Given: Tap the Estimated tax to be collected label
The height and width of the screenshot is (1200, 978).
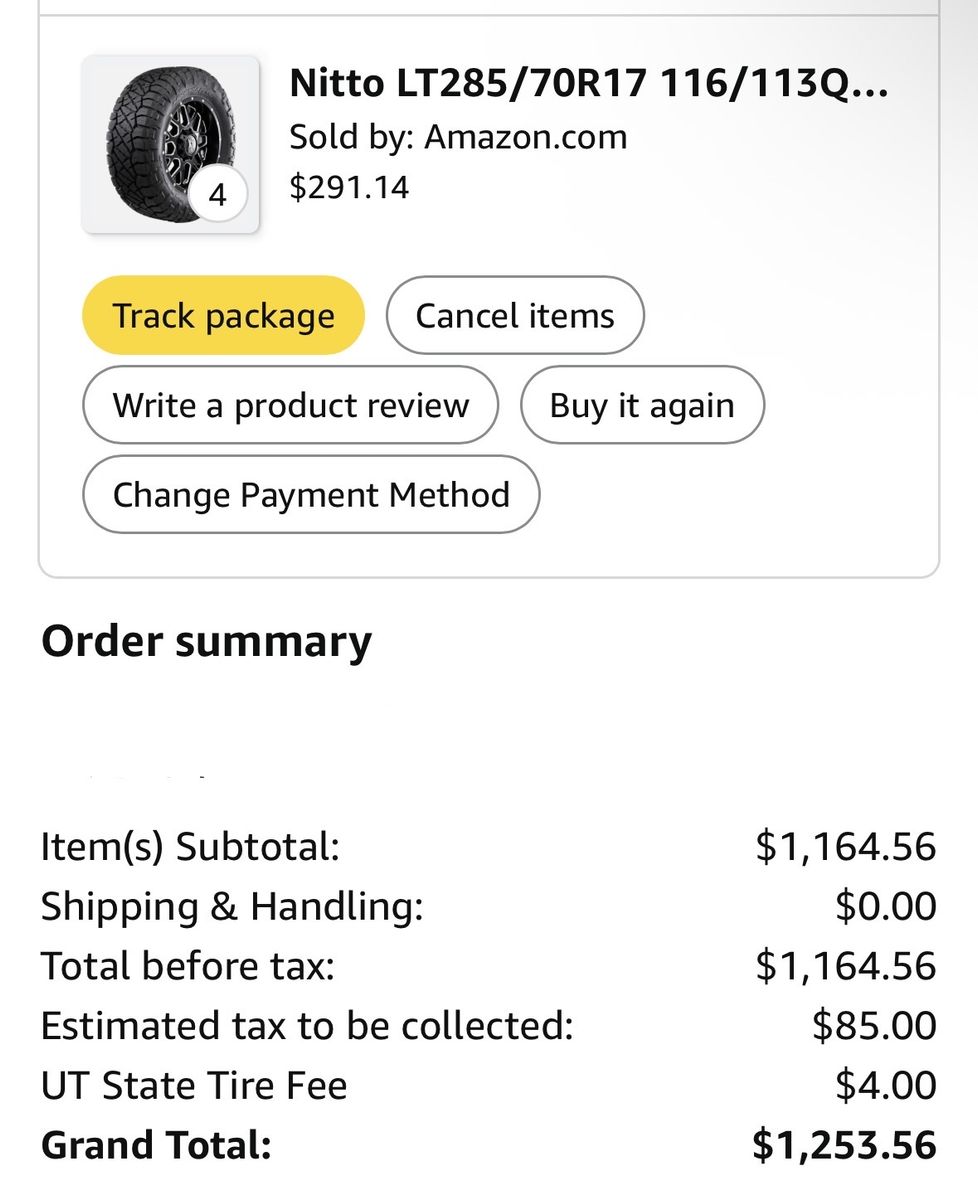Looking at the screenshot, I should (307, 1026).
